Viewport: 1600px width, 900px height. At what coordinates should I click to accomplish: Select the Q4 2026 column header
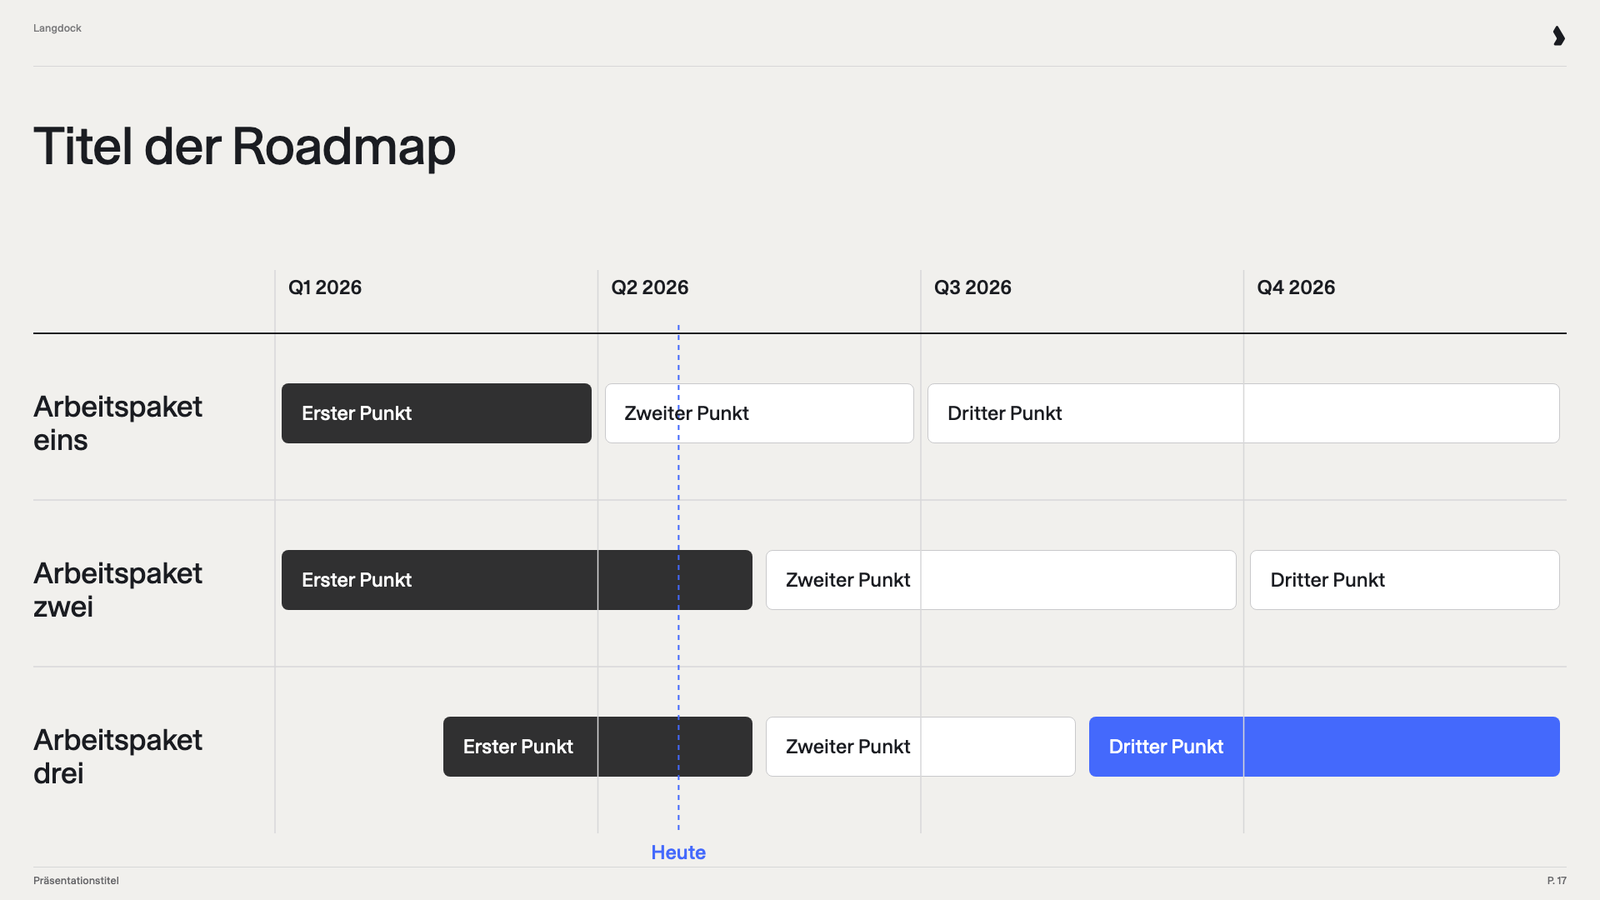1296,287
